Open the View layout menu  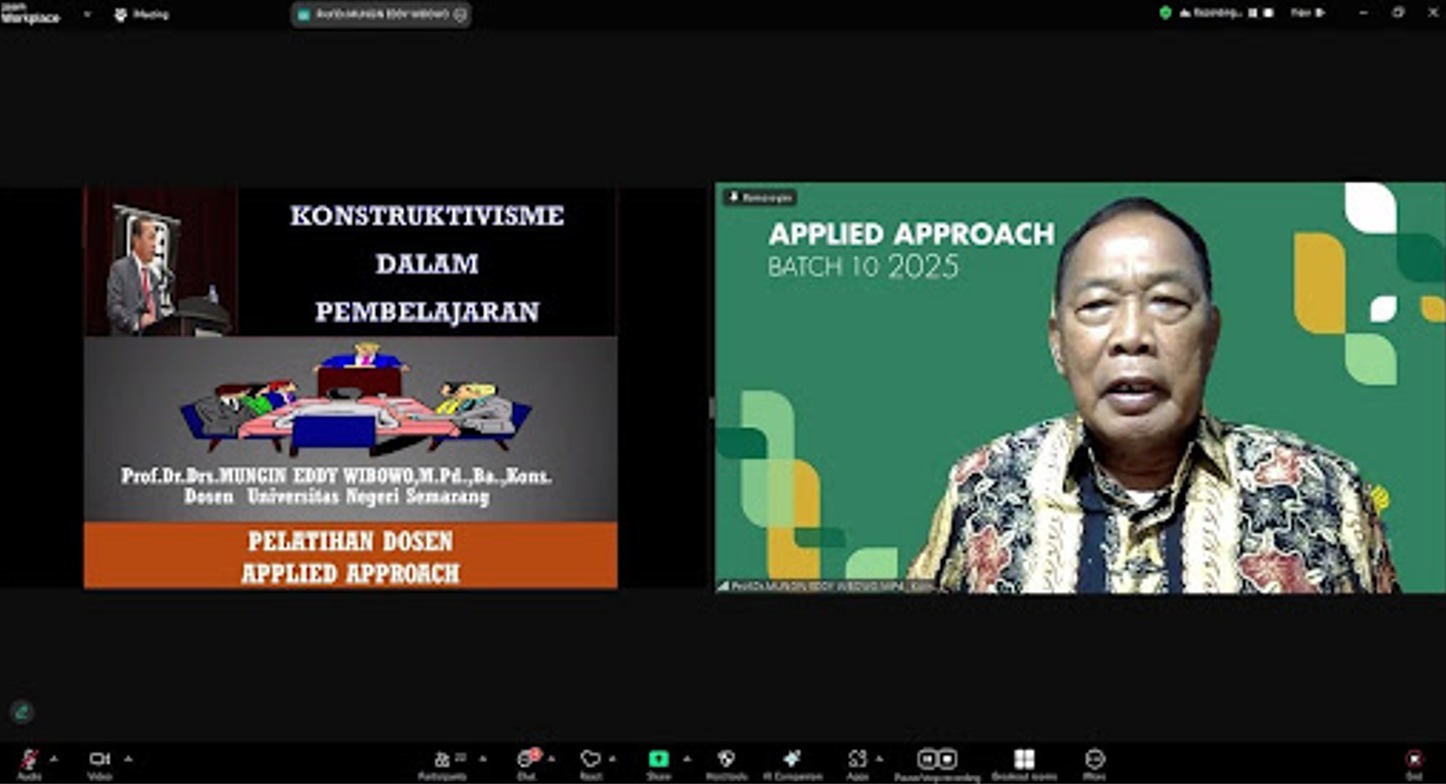tap(1307, 13)
